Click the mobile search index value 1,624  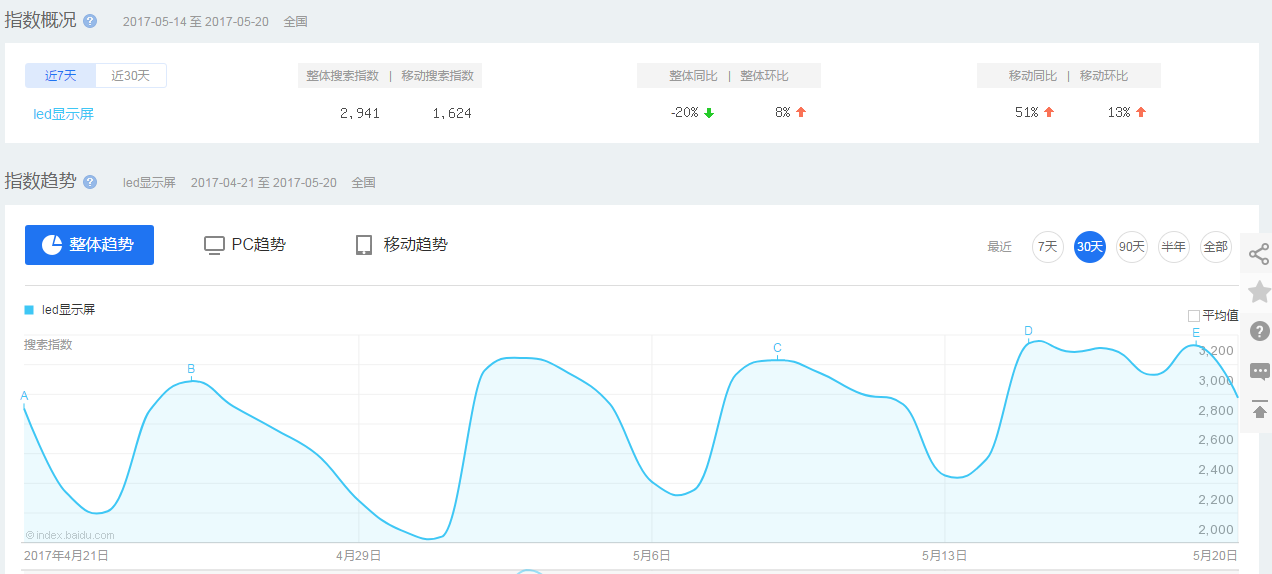pos(452,113)
